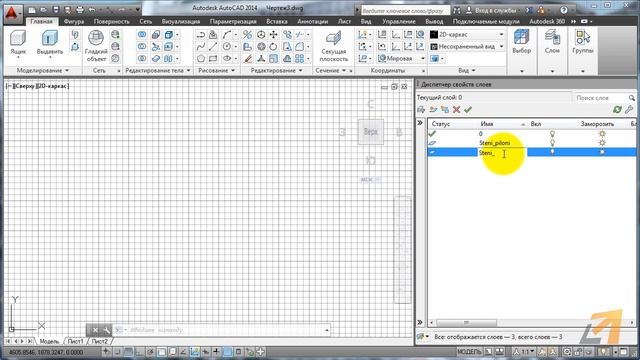This screenshot has height=360, width=640.
Task: Toggle the light bulb for the highlighted layer
Action: click(x=552, y=152)
